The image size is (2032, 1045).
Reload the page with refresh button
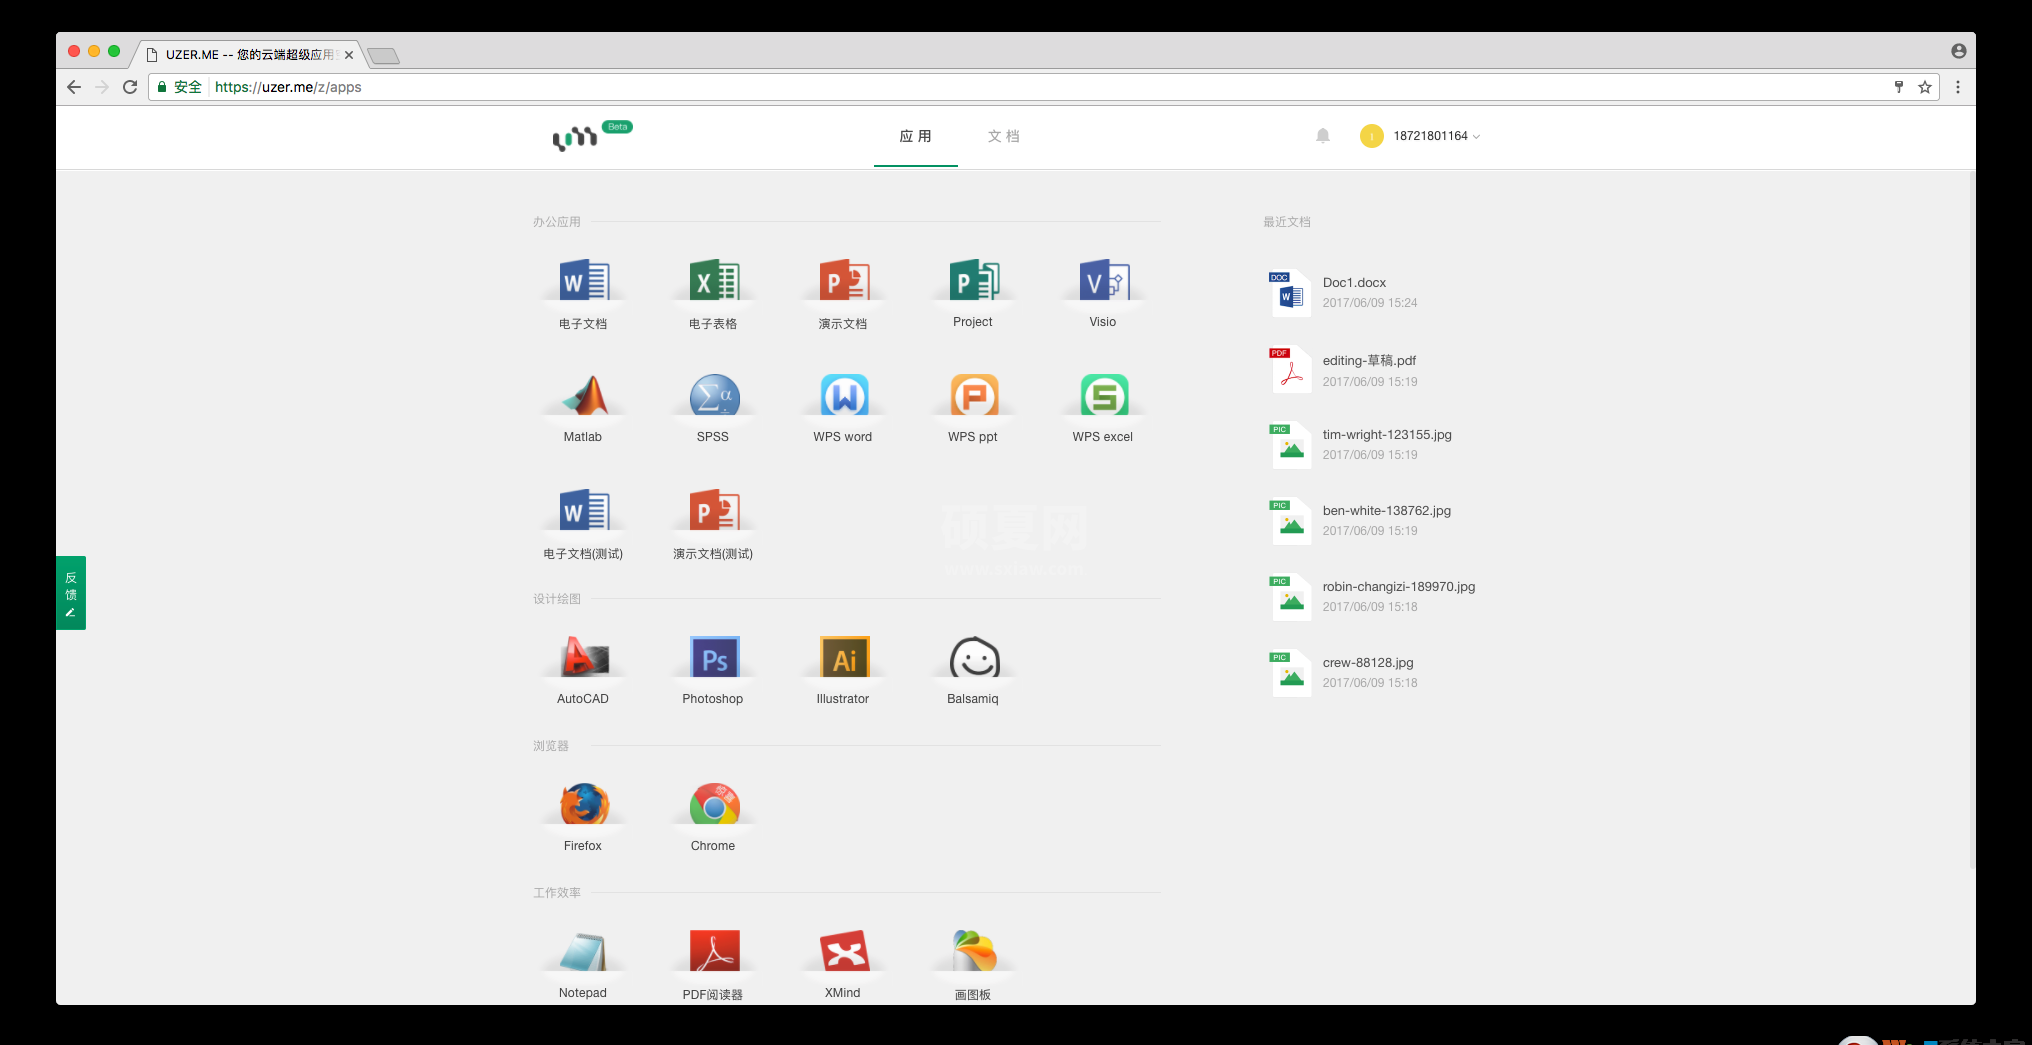[130, 87]
